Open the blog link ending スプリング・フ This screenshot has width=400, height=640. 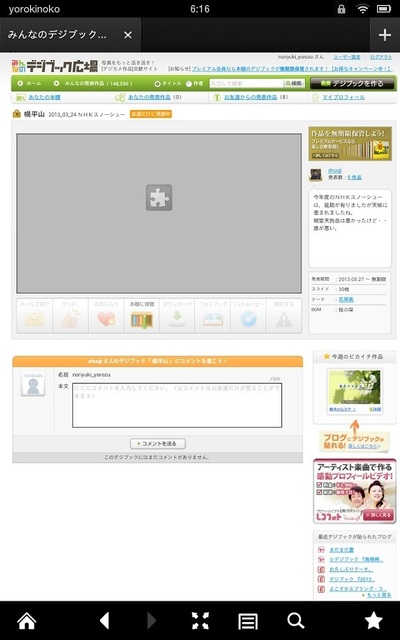[358, 589]
